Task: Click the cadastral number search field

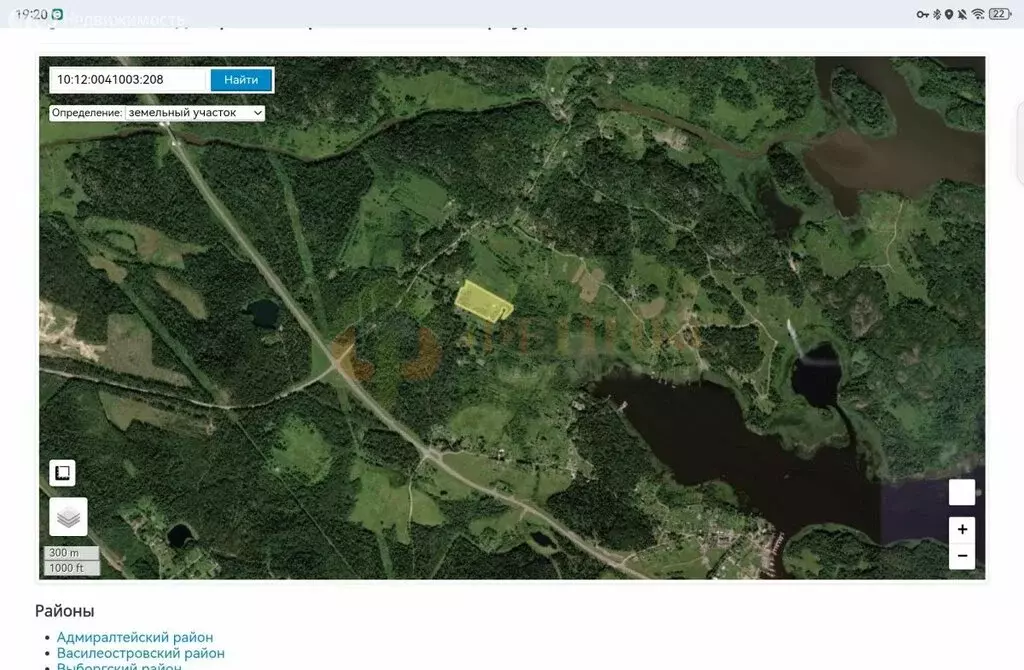Action: point(129,80)
